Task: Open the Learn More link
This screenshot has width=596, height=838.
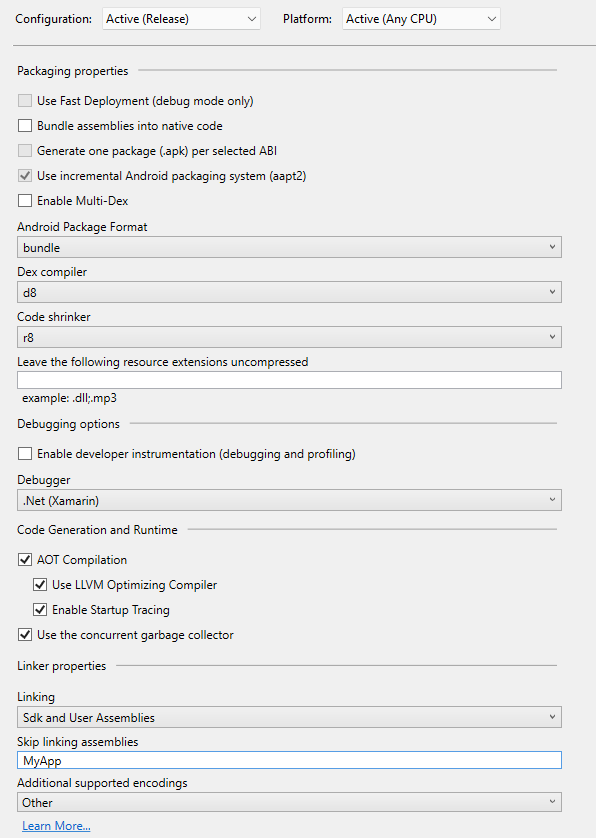Action: (x=56, y=825)
